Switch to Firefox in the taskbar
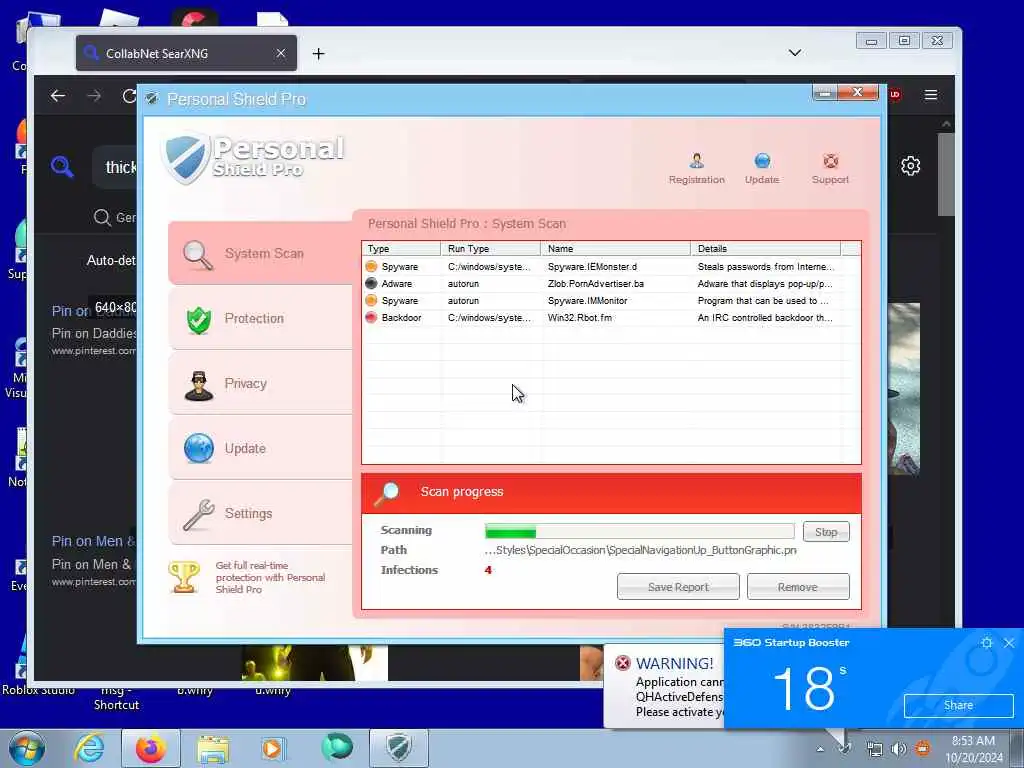This screenshot has height=768, width=1024. (151, 748)
